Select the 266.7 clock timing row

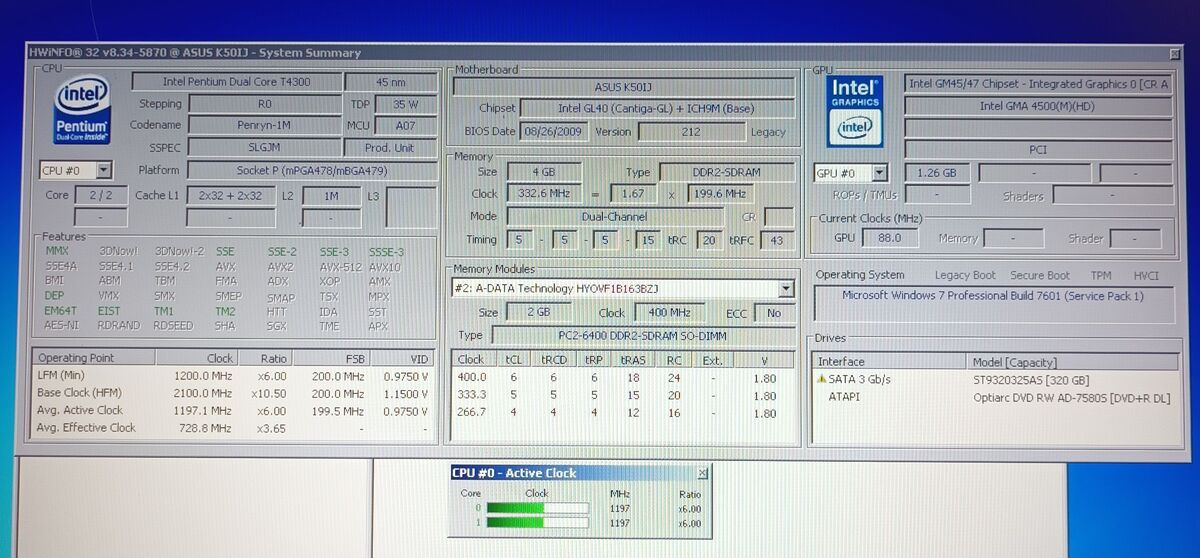623,413
